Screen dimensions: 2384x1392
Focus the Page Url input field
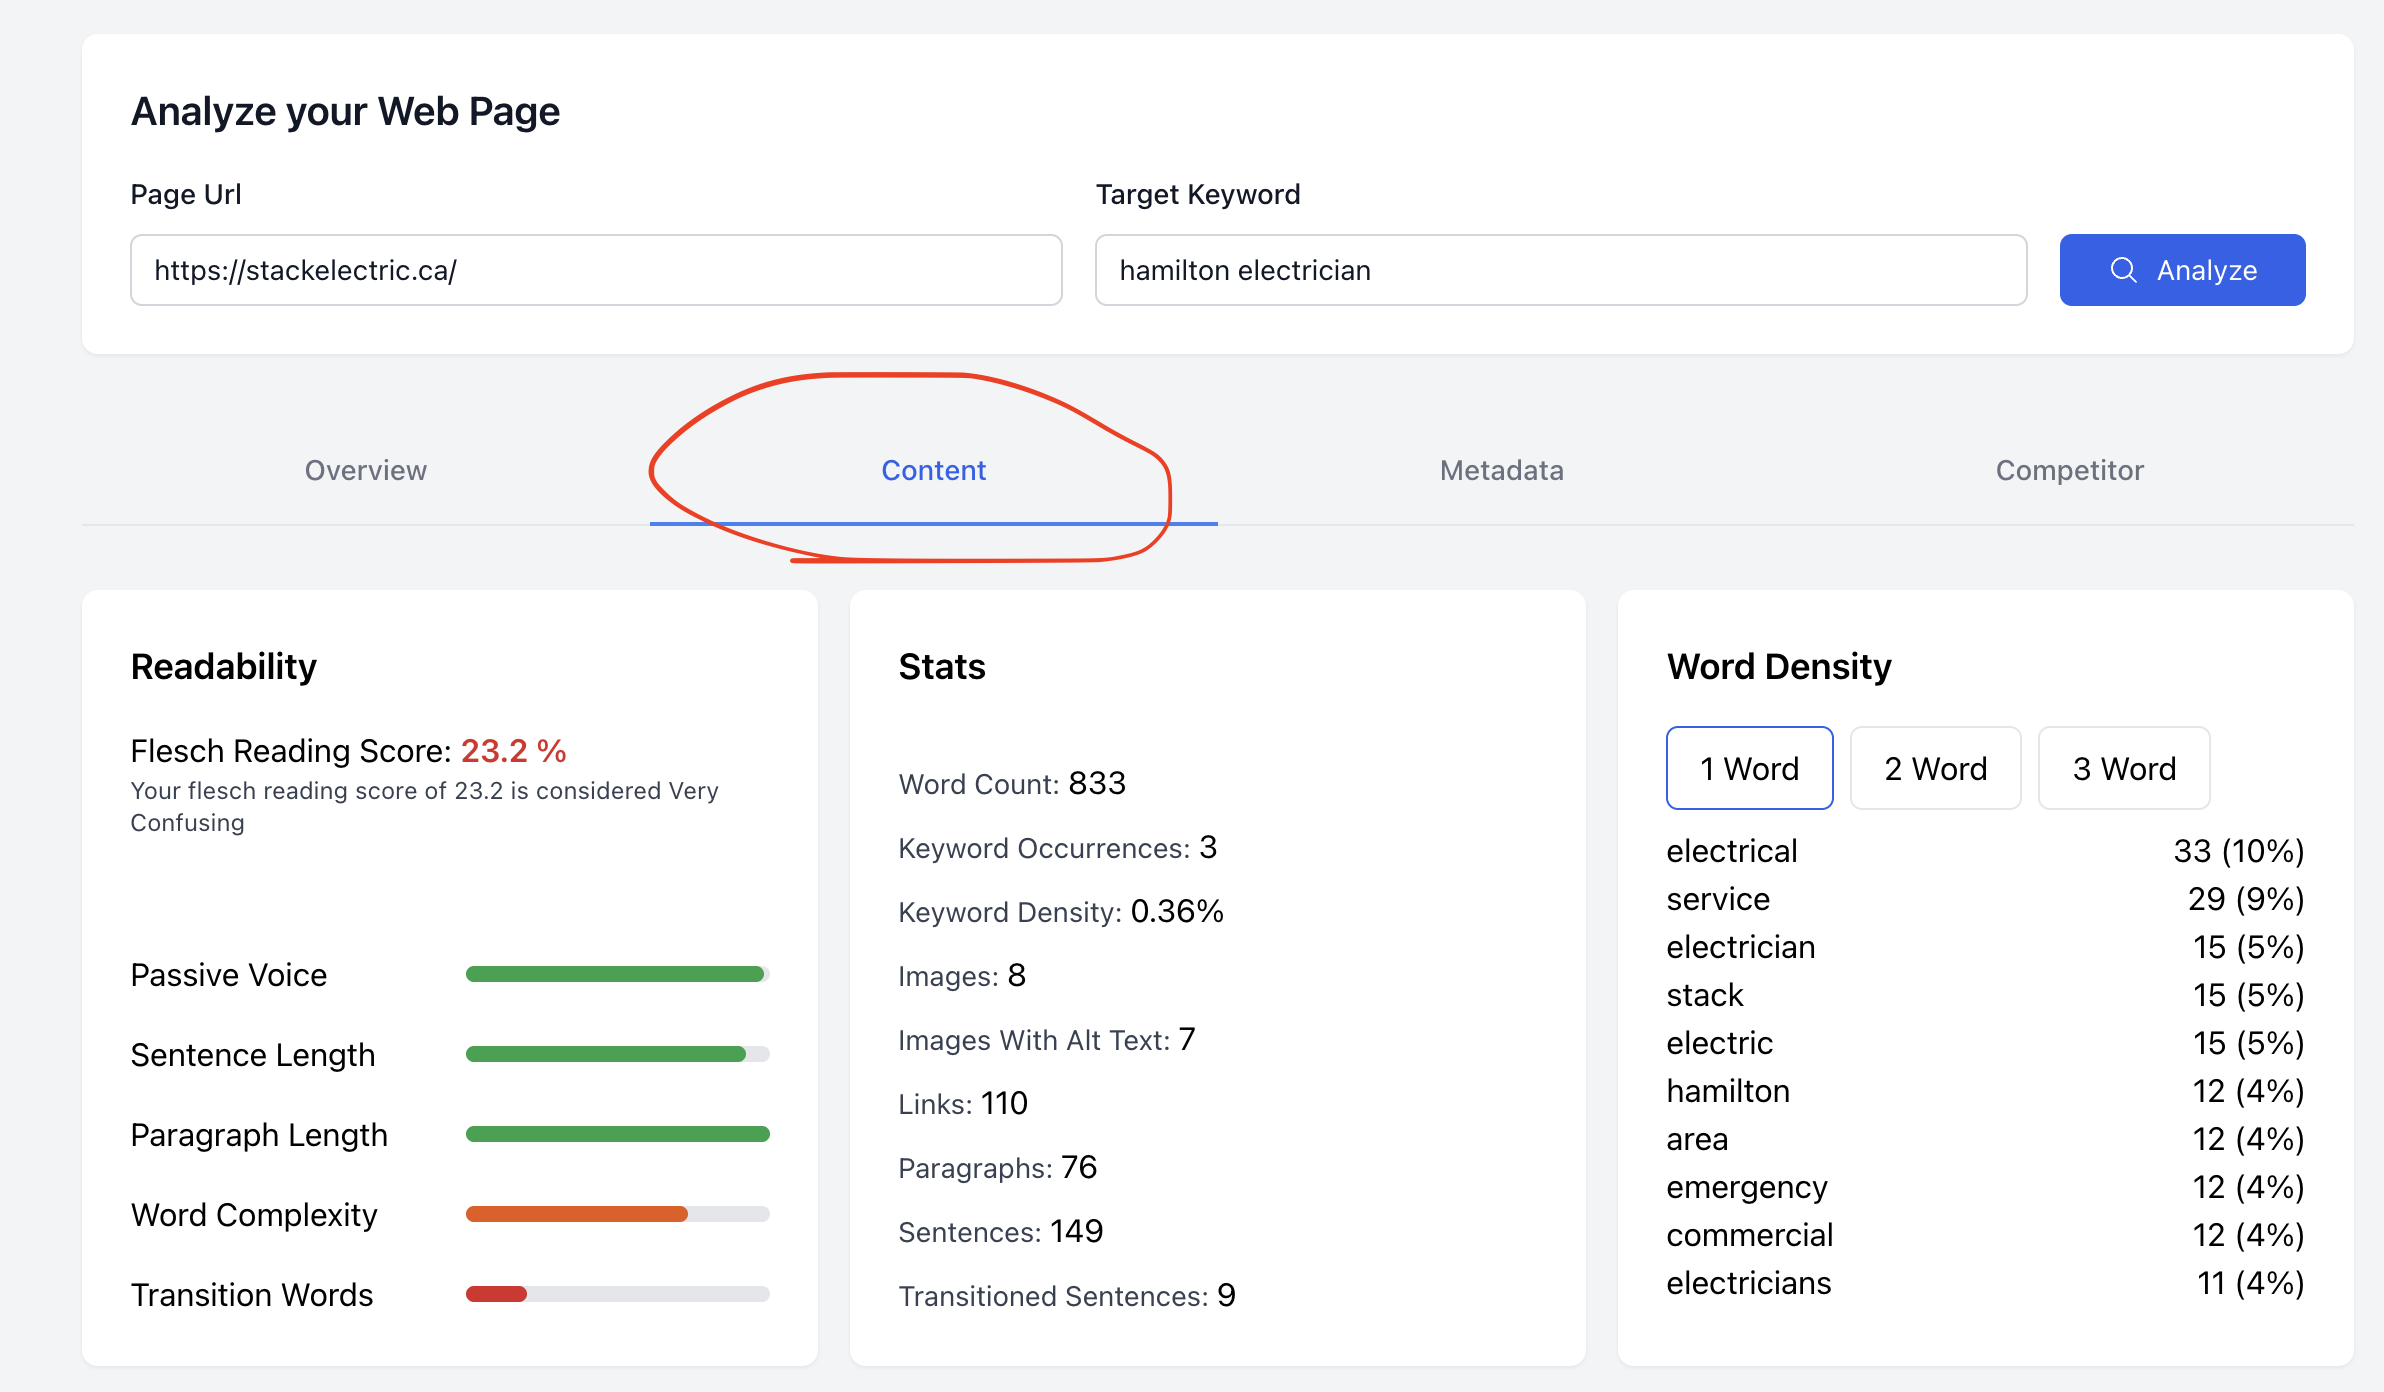click(x=596, y=270)
